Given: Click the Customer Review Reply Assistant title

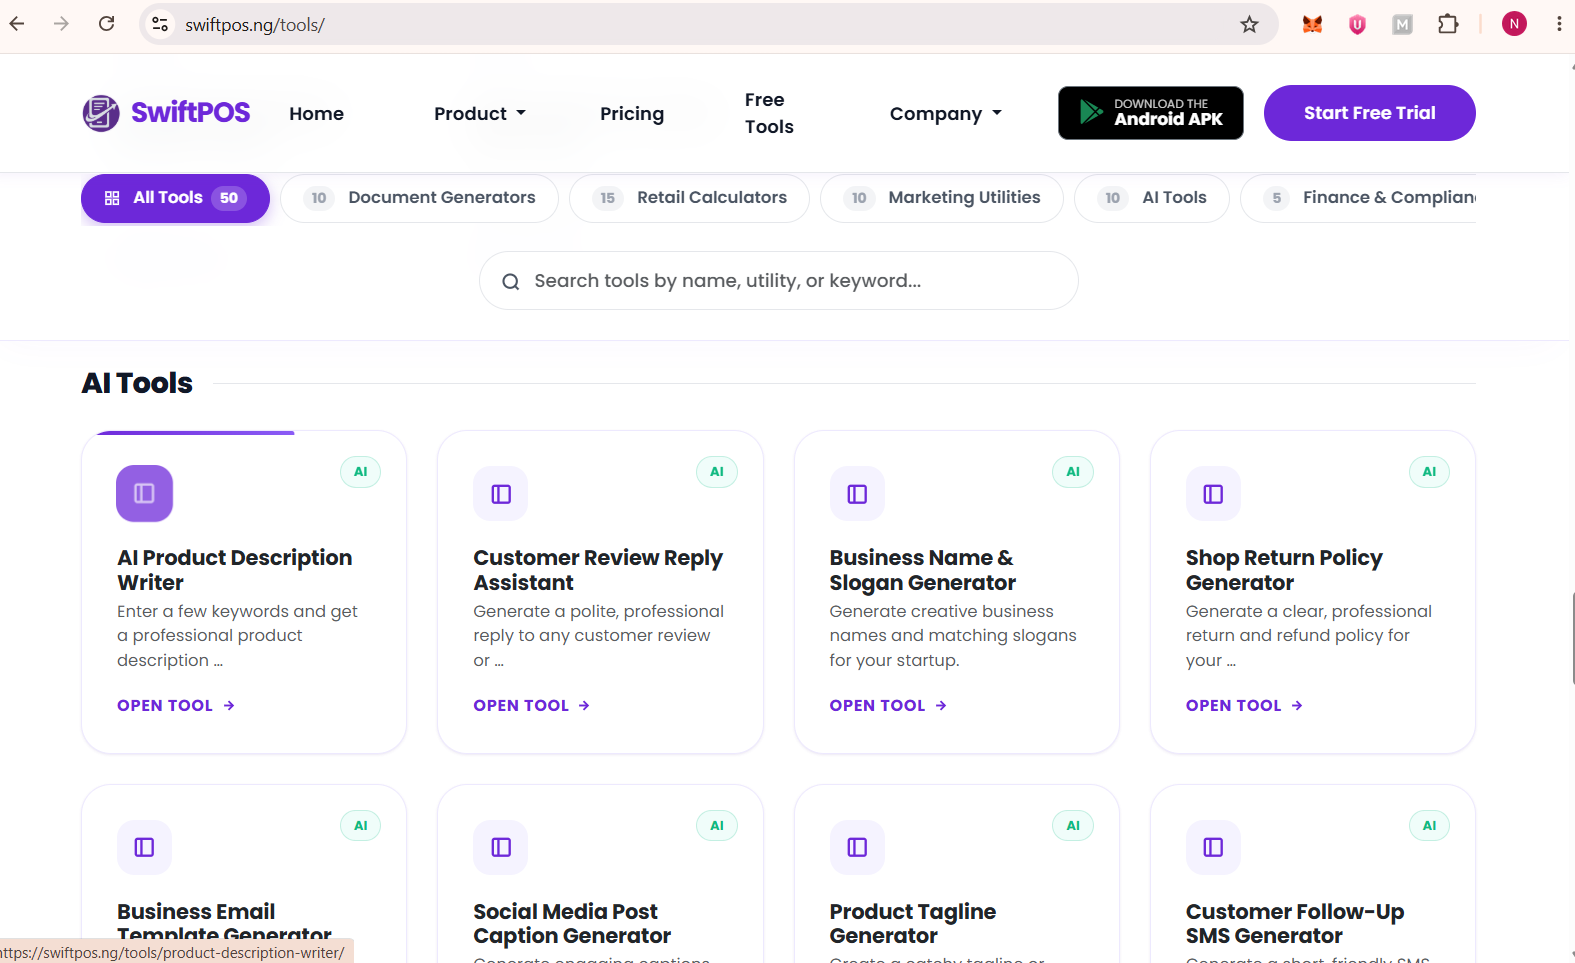Looking at the screenshot, I should coord(598,570).
